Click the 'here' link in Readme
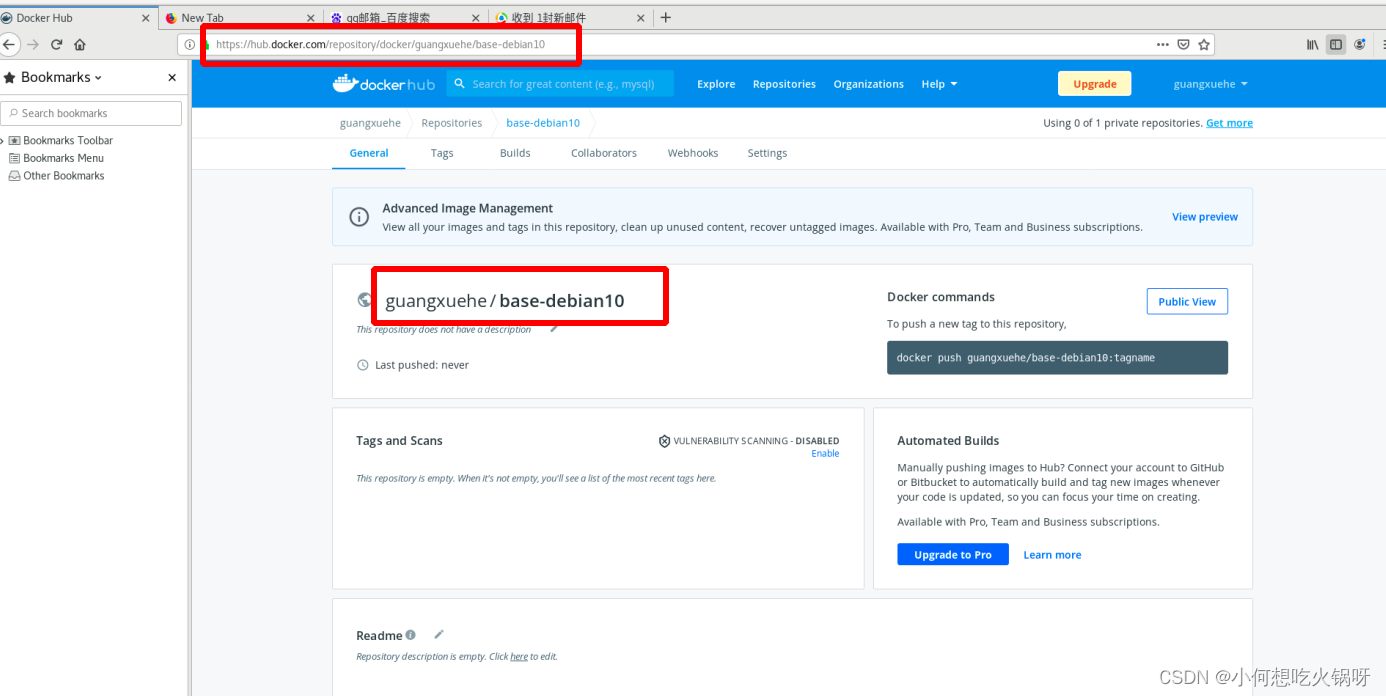This screenshot has height=696, width=1386. pyautogui.click(x=519, y=657)
